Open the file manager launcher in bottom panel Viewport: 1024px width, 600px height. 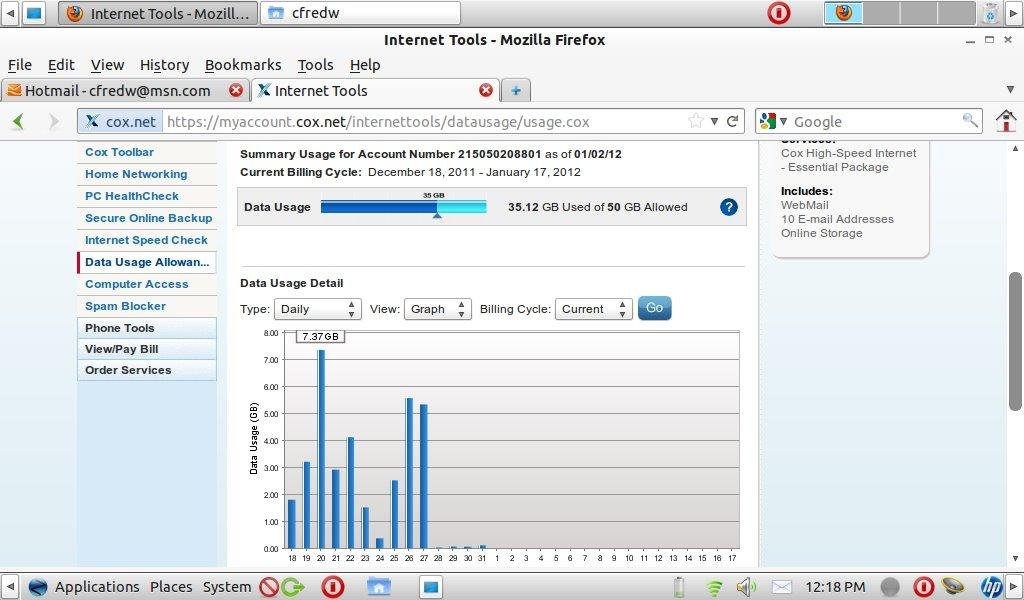379,587
